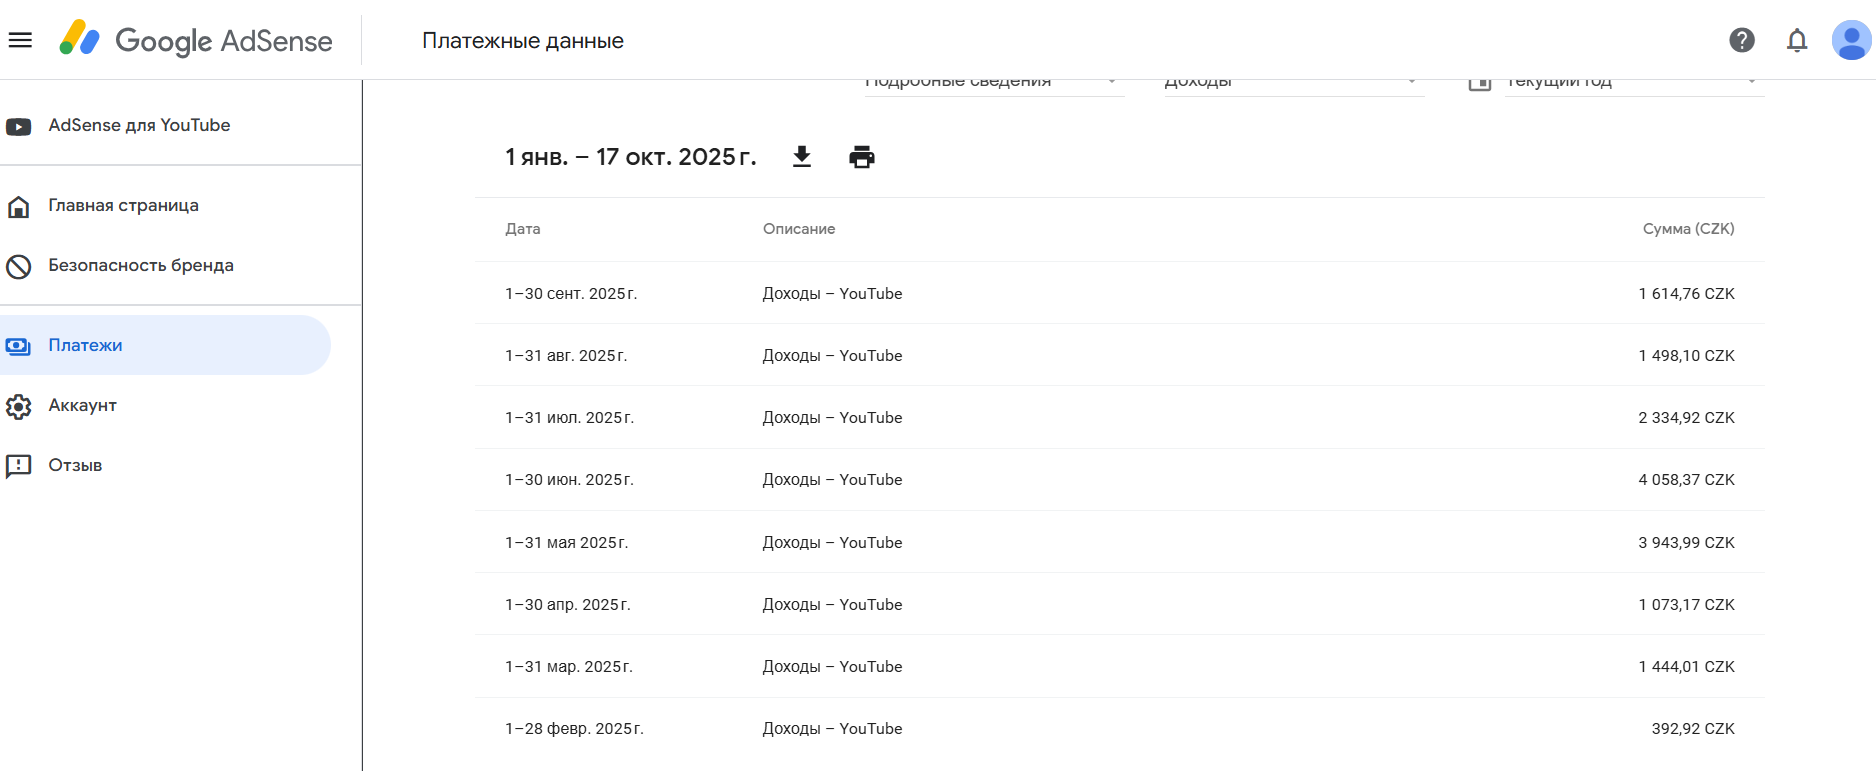Click the amount 1 498,10 CZK
Screen dimensions: 1876x771
(x=1687, y=356)
